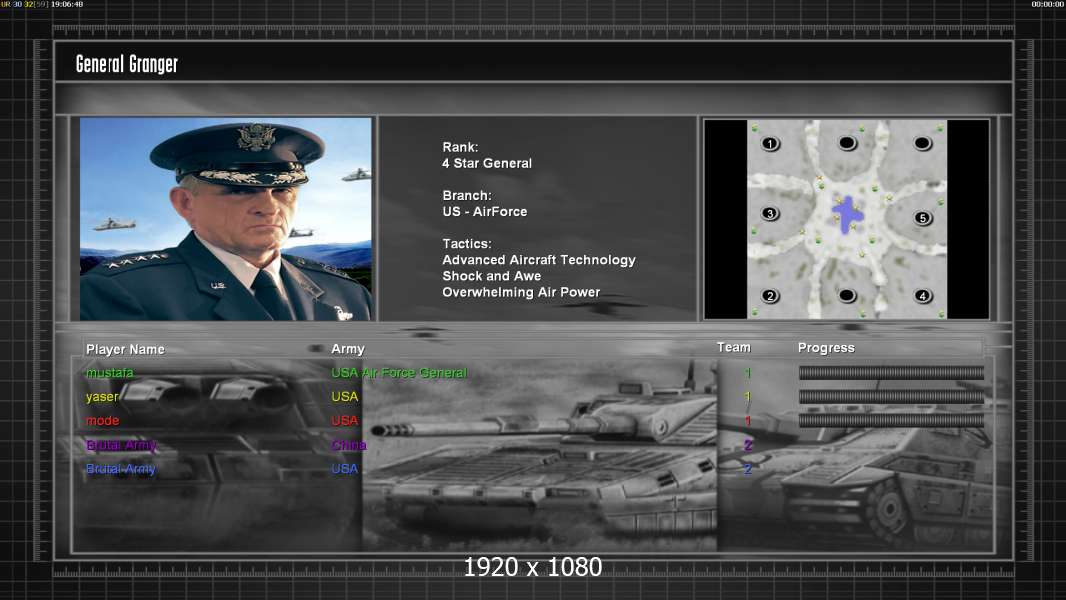Click mode's red USA army entry
The width and height of the screenshot is (1066, 600).
coord(345,421)
